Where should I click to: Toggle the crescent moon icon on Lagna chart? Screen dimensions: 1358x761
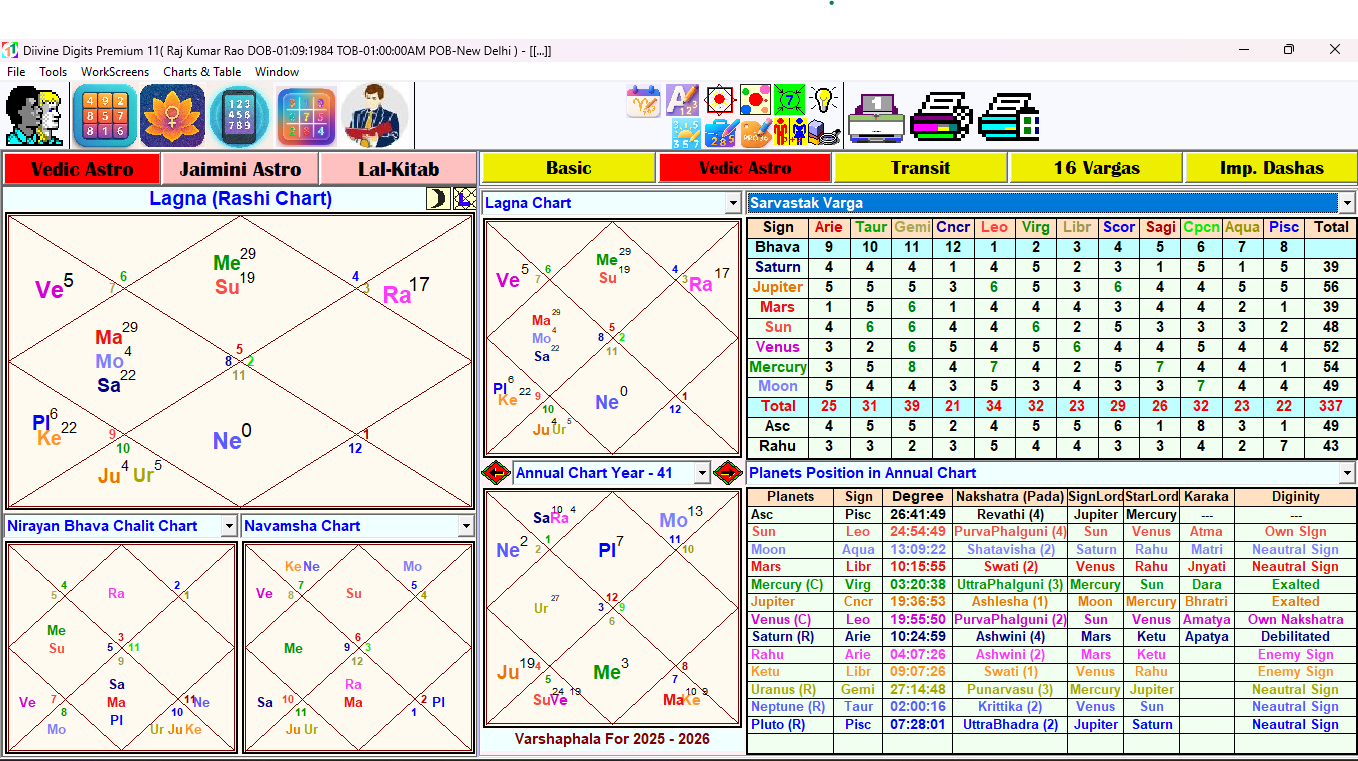437,200
